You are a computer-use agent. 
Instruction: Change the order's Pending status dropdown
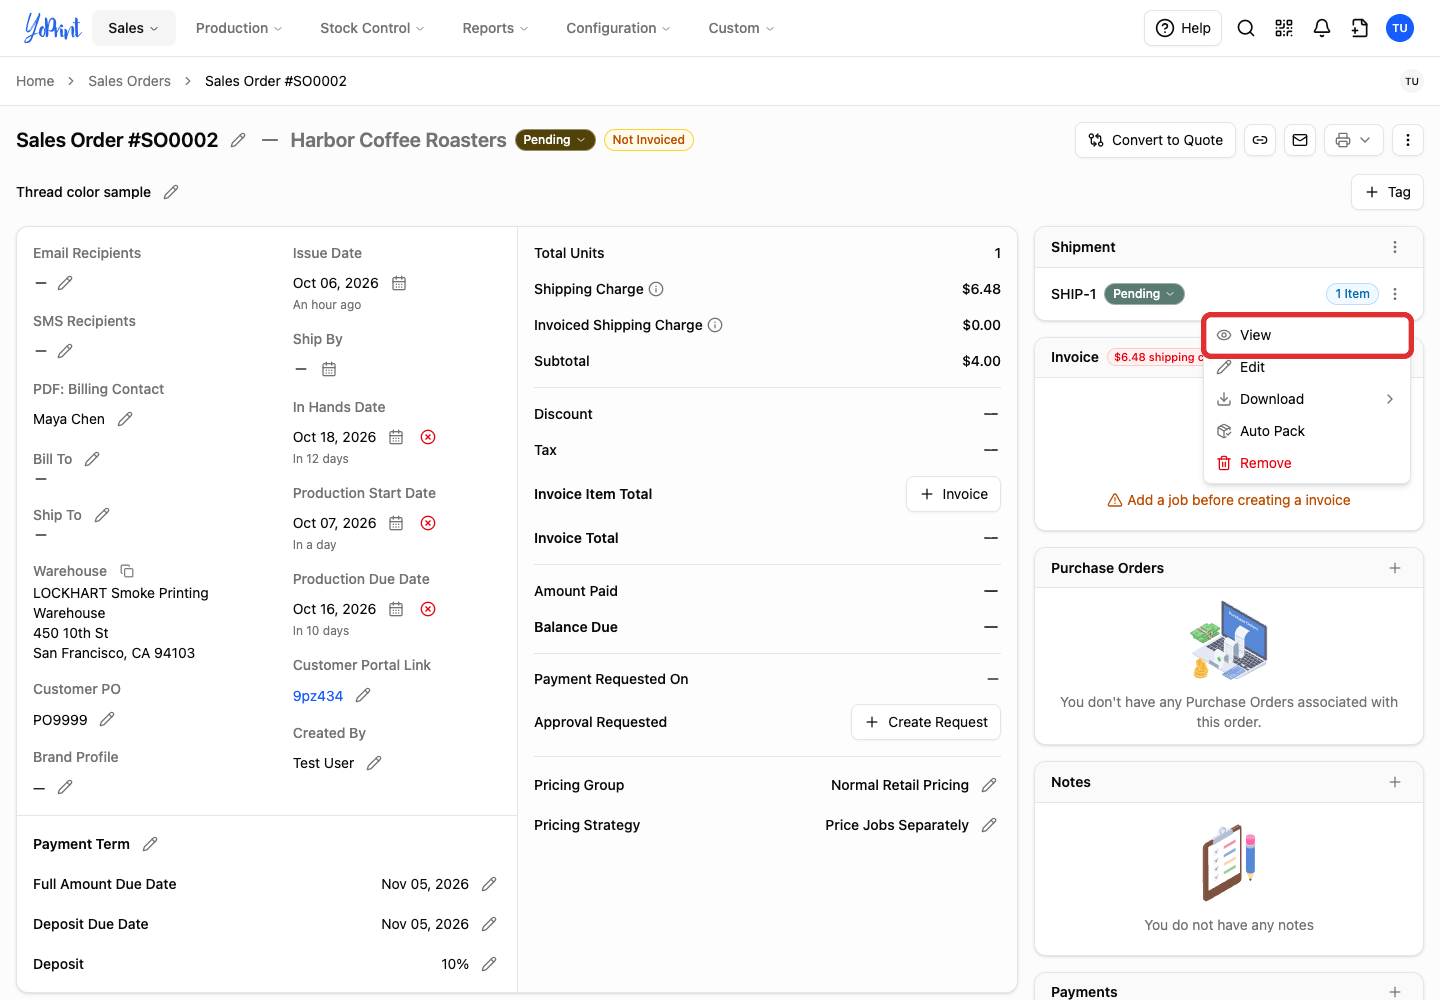click(x=555, y=140)
